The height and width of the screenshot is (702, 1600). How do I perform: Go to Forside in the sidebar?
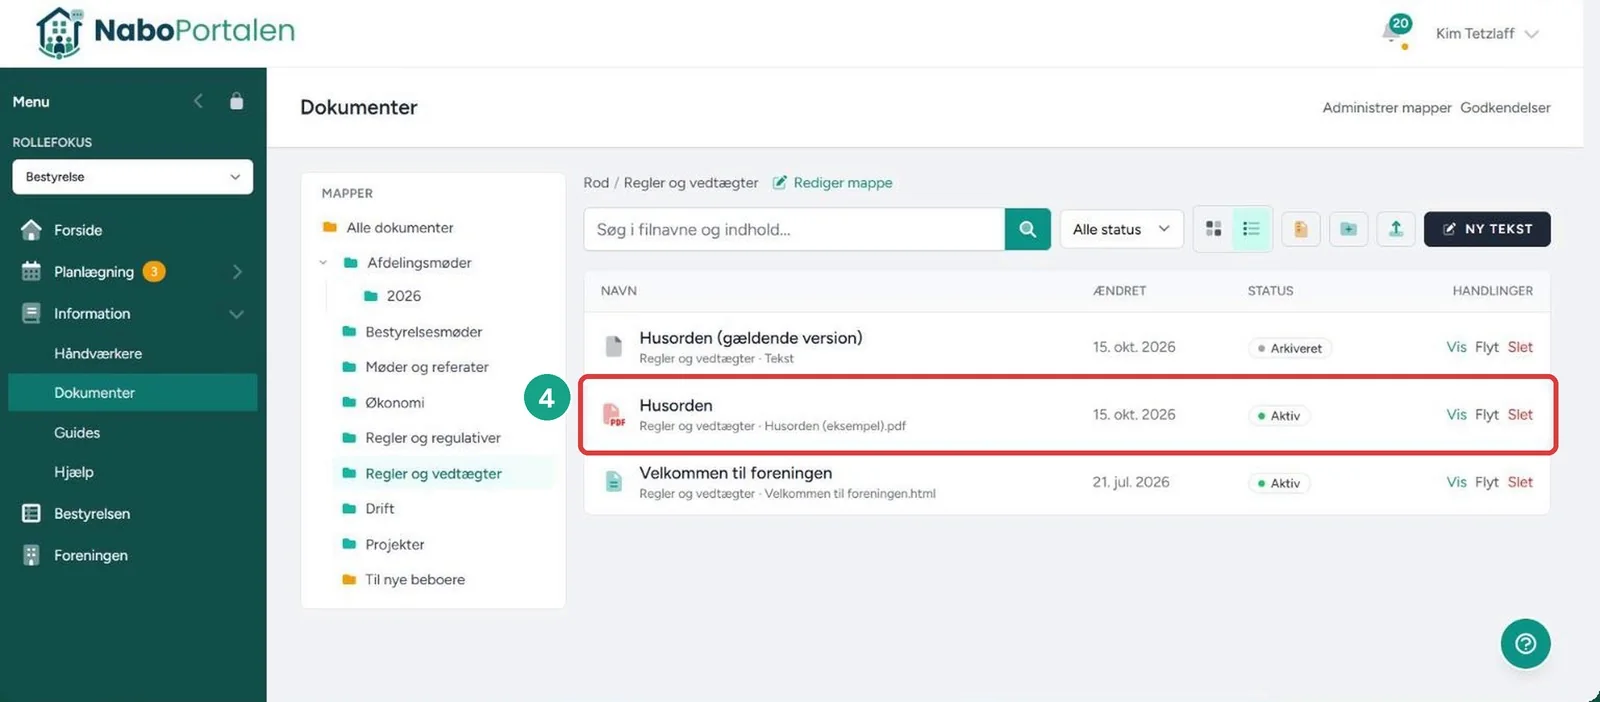click(78, 230)
